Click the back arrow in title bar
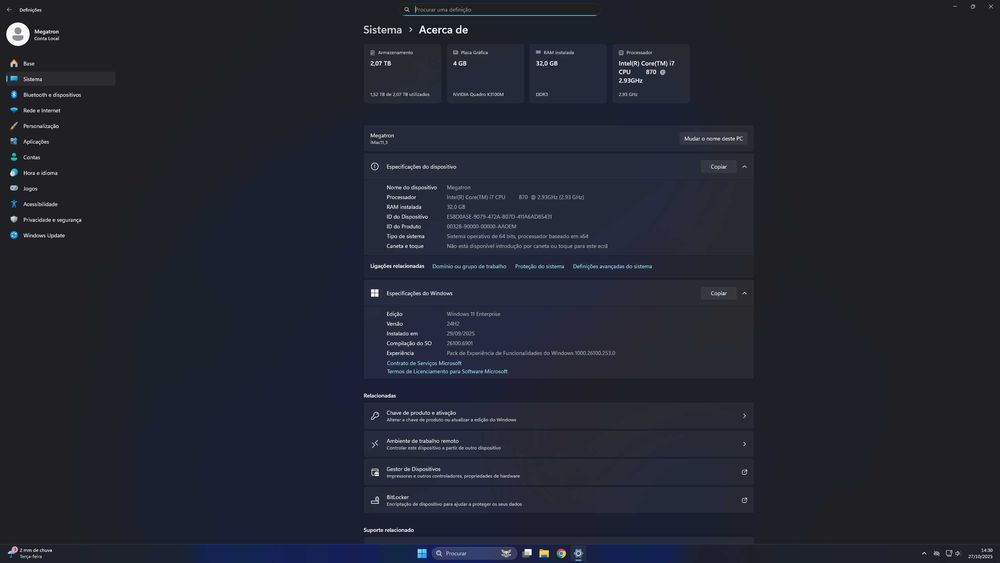This screenshot has height=563, width=1000. (x=9, y=10)
